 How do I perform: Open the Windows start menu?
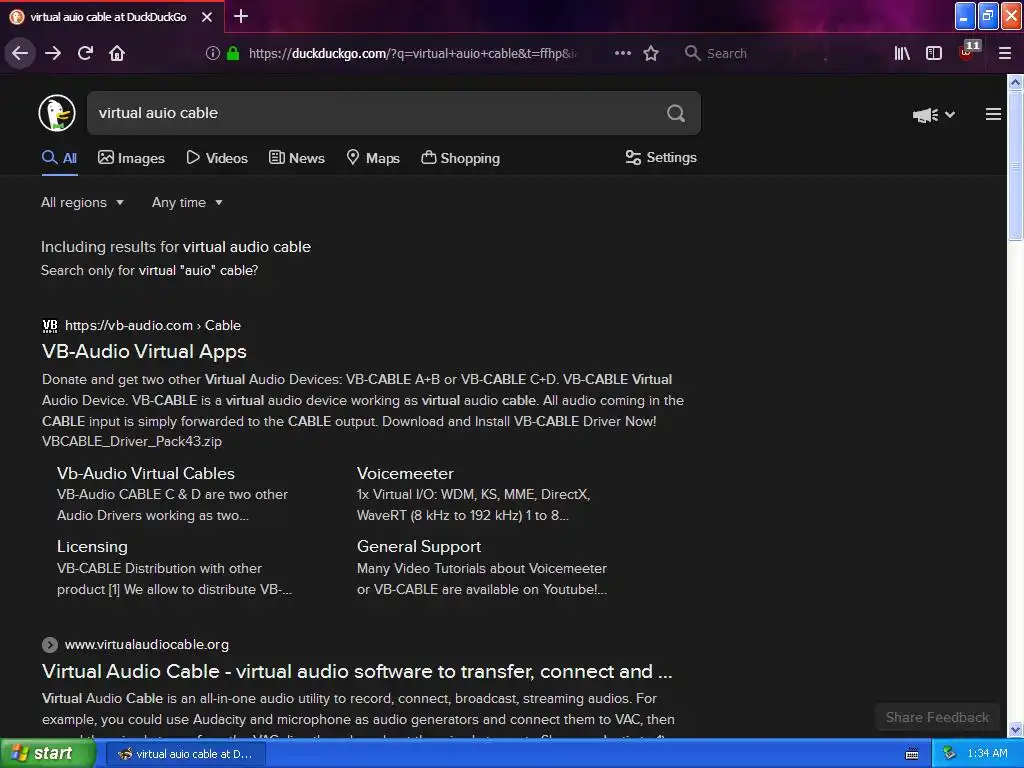46,754
